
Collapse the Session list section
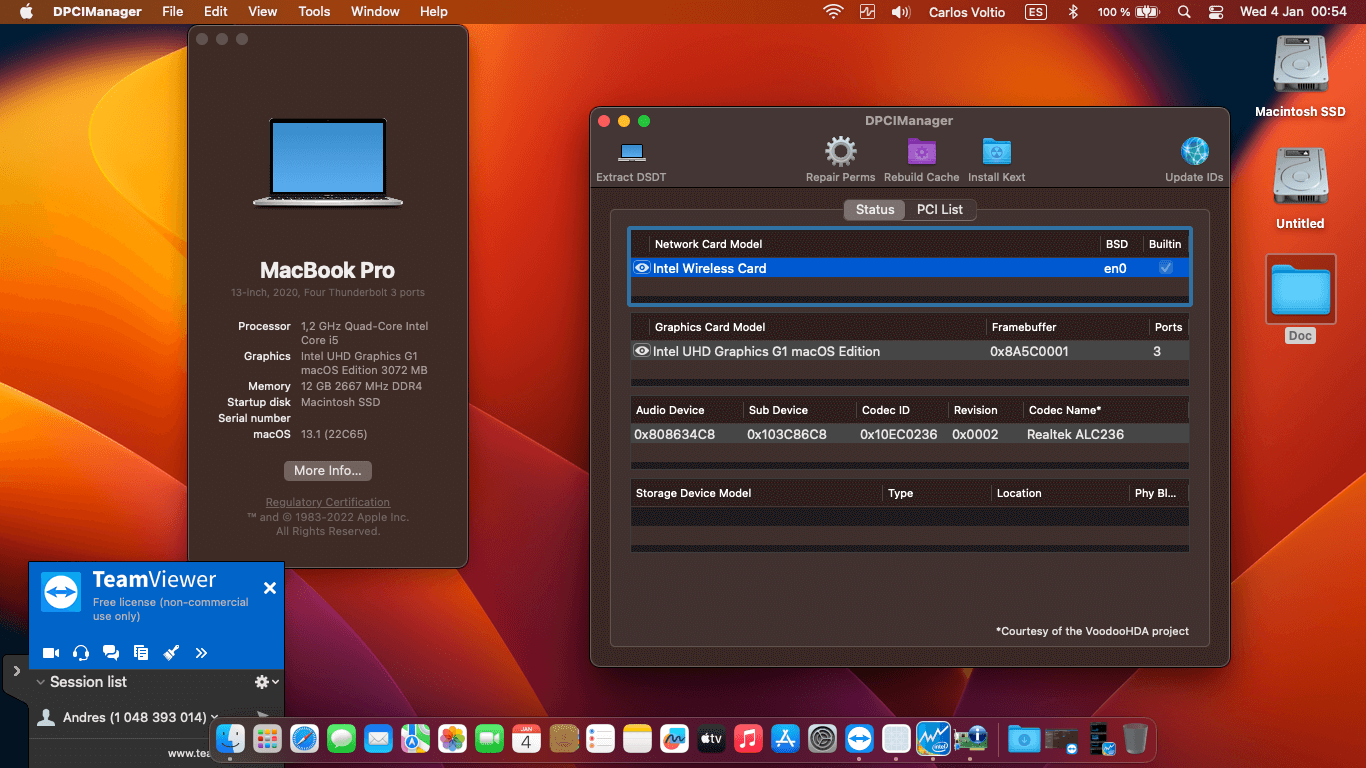[41, 682]
